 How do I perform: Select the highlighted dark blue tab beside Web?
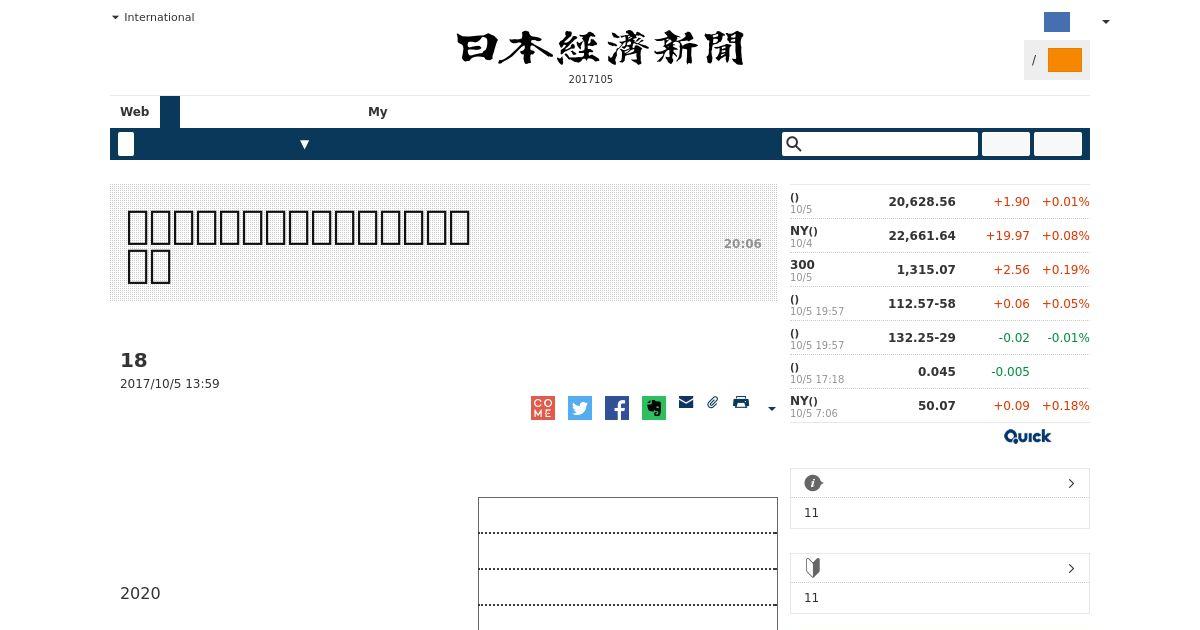point(170,112)
